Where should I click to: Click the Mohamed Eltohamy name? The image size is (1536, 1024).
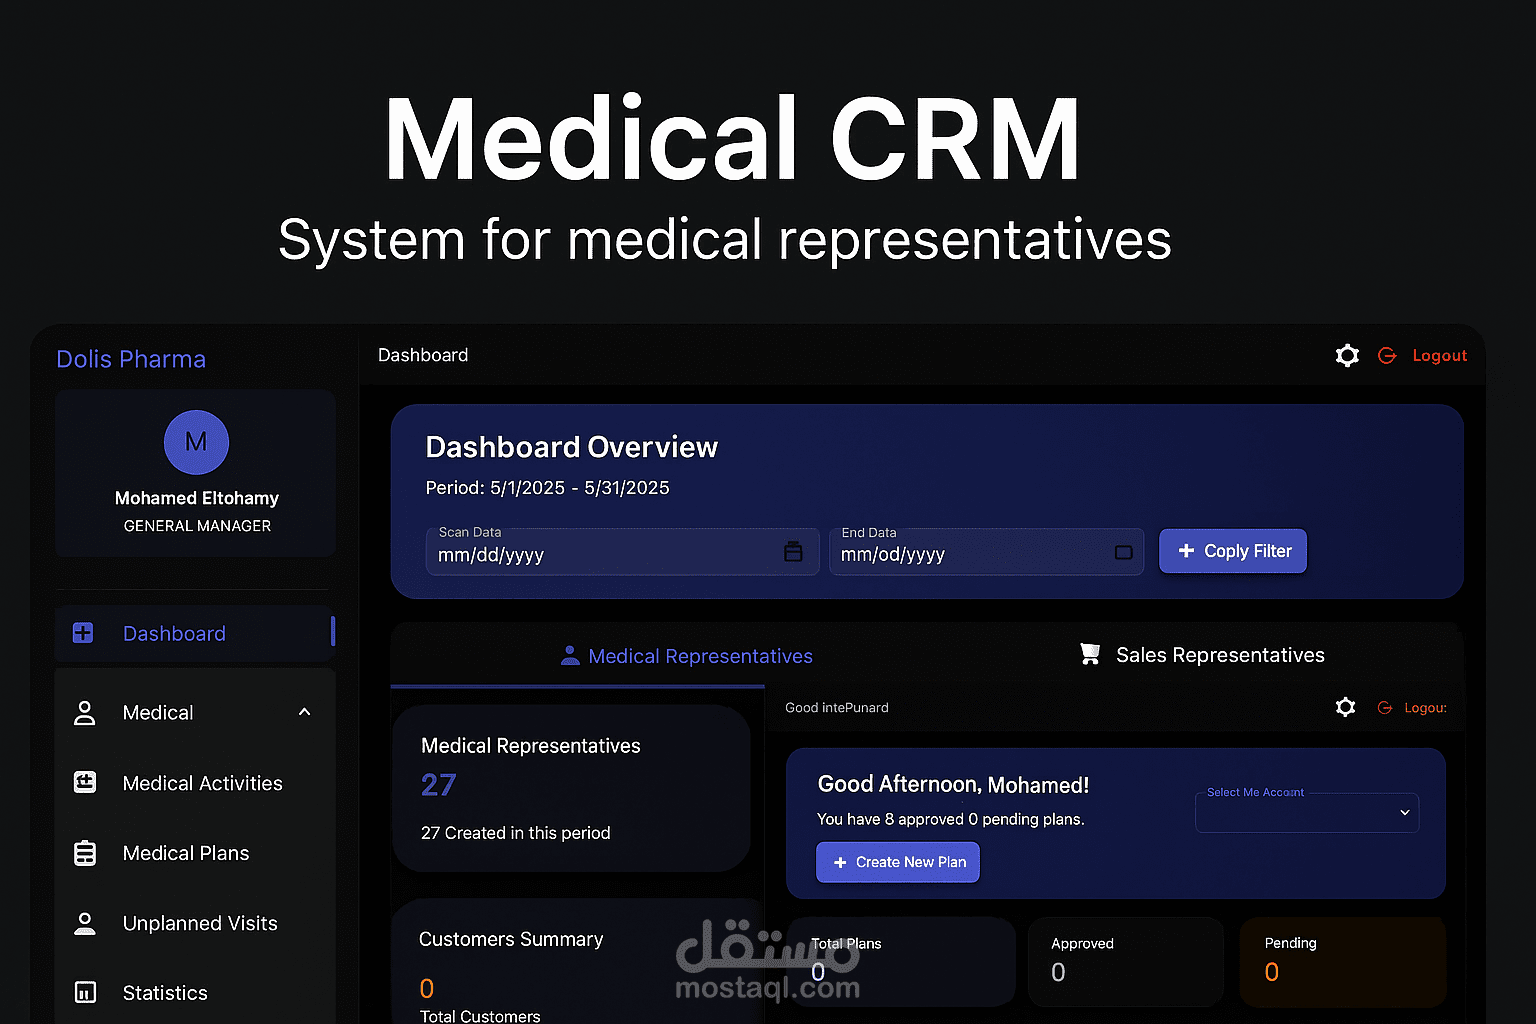click(197, 498)
